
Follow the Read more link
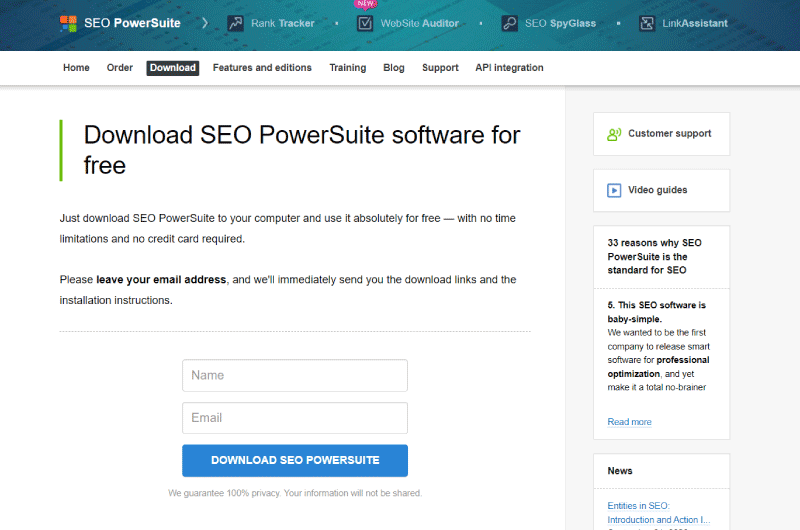point(629,422)
